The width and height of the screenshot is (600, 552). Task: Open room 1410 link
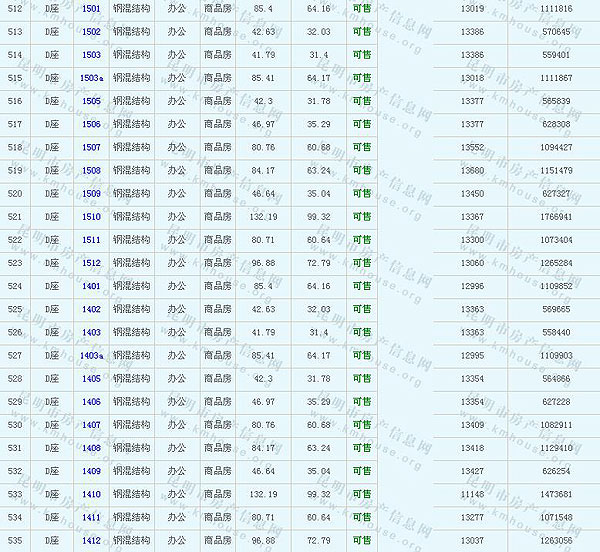(91, 494)
